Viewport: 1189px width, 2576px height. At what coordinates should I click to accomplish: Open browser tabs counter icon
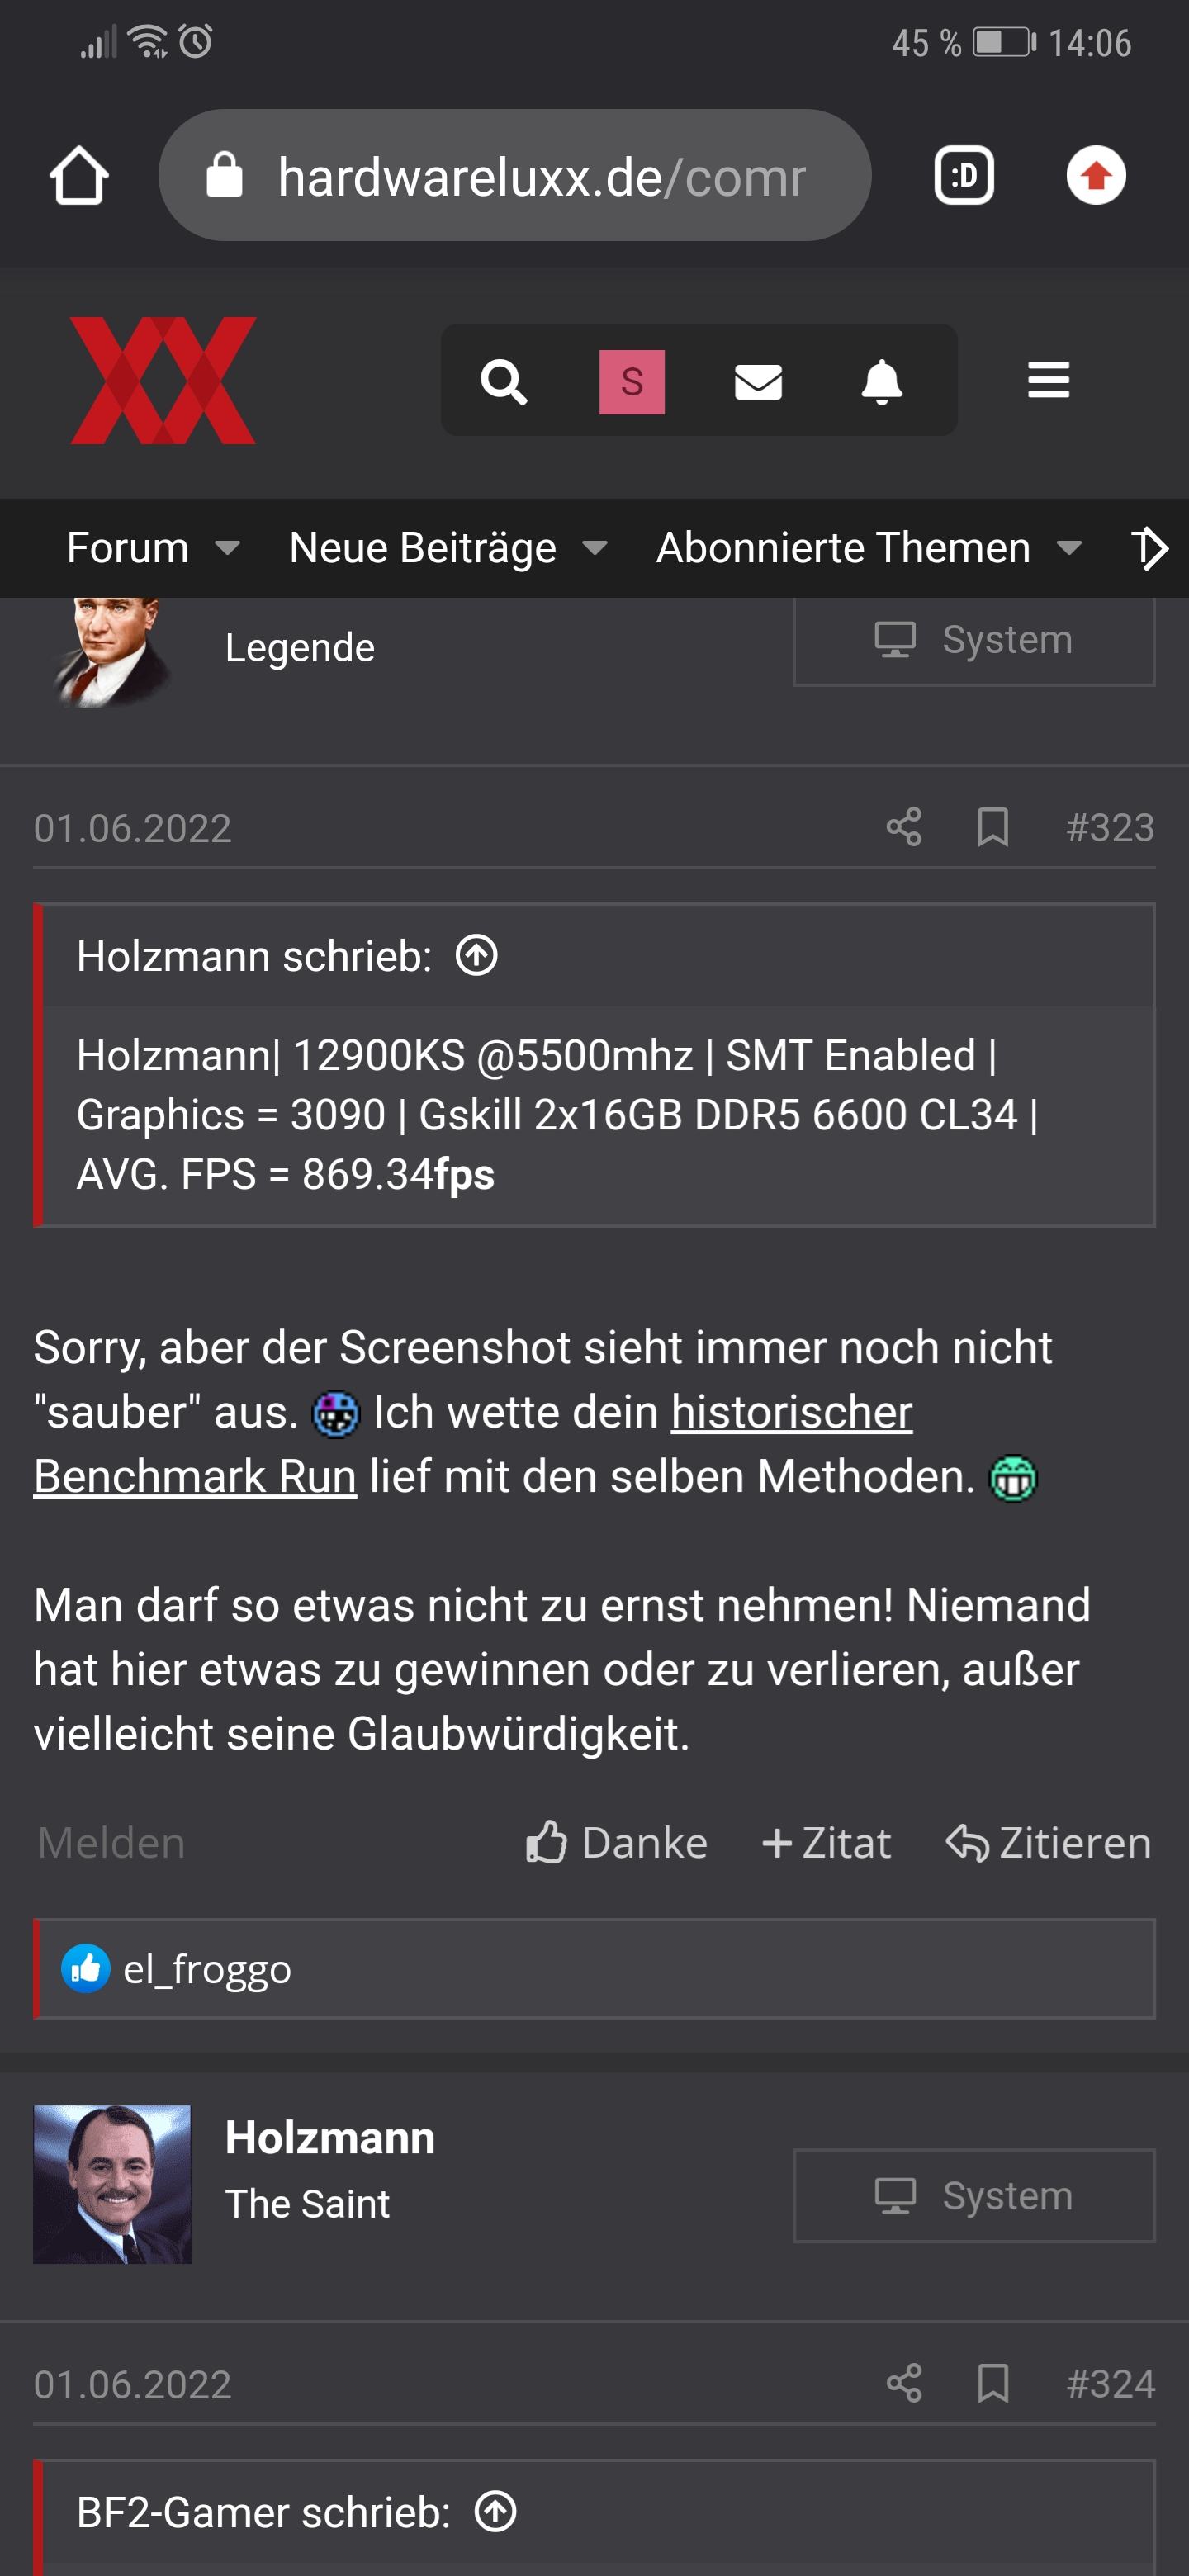click(963, 176)
